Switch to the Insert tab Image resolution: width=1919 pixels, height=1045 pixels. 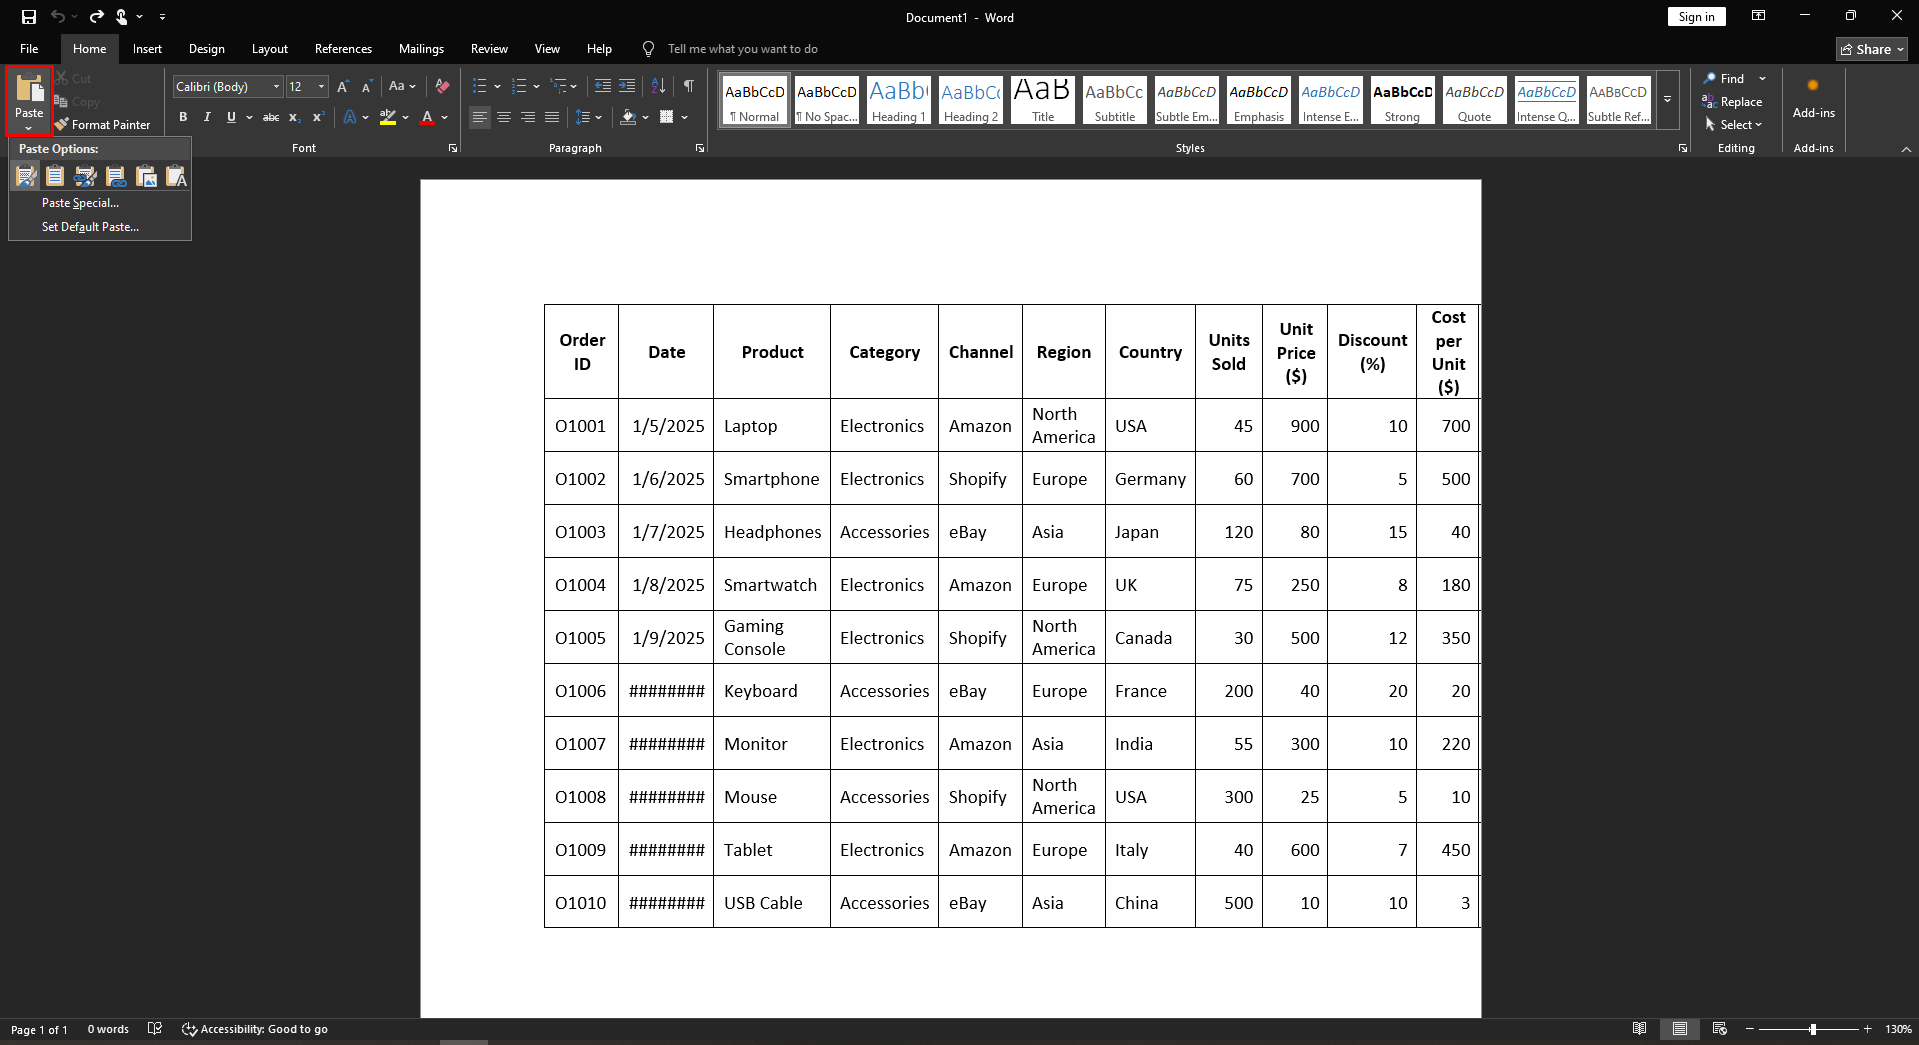tap(147, 49)
